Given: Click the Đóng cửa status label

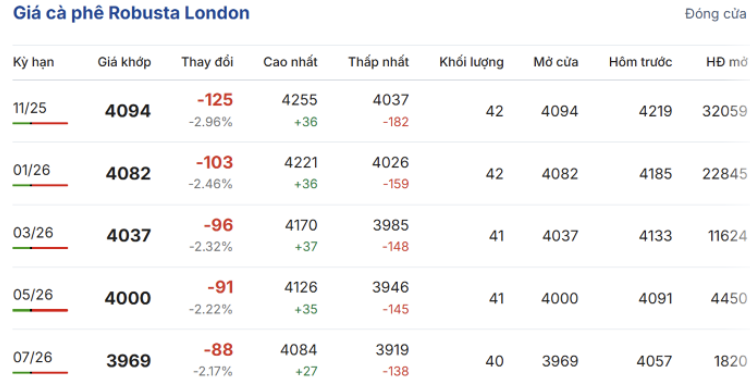Looking at the screenshot, I should (716, 14).
